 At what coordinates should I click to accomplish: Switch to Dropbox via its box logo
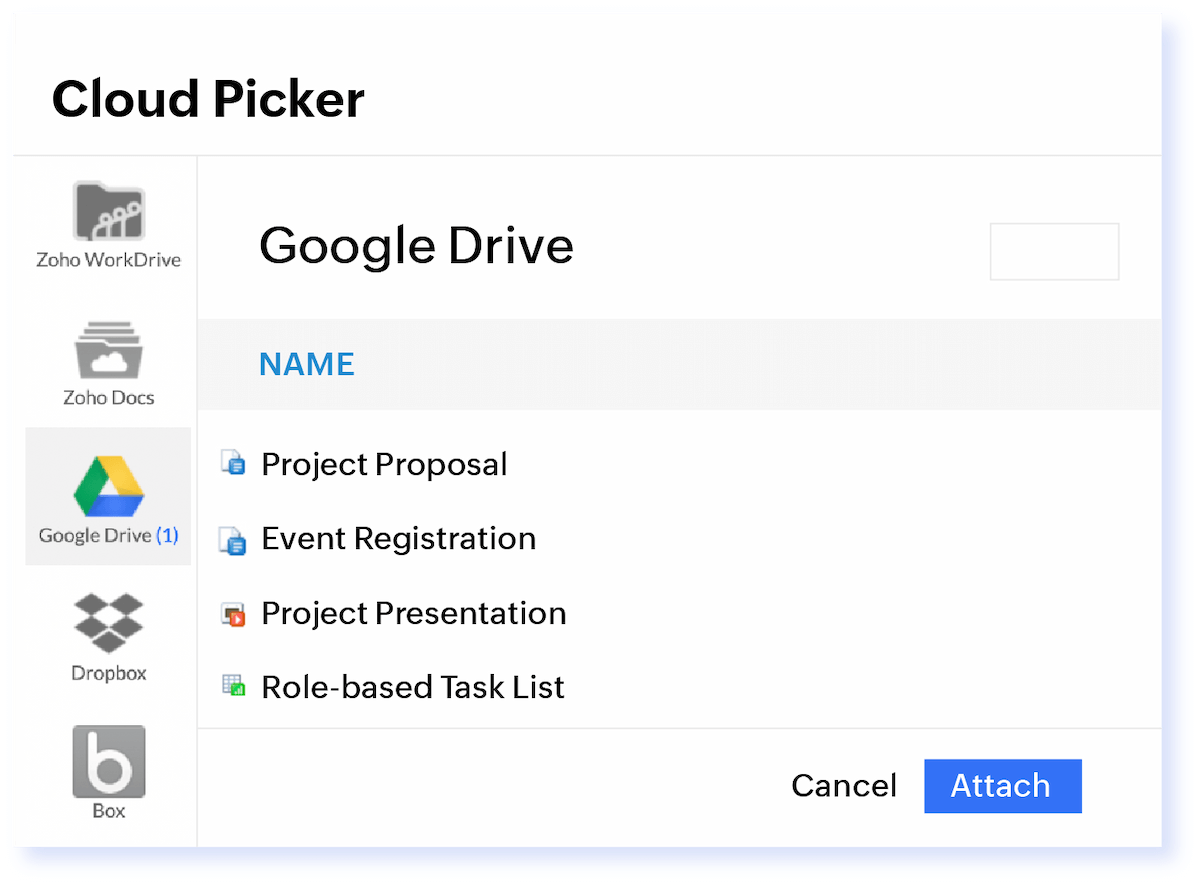pos(109,625)
